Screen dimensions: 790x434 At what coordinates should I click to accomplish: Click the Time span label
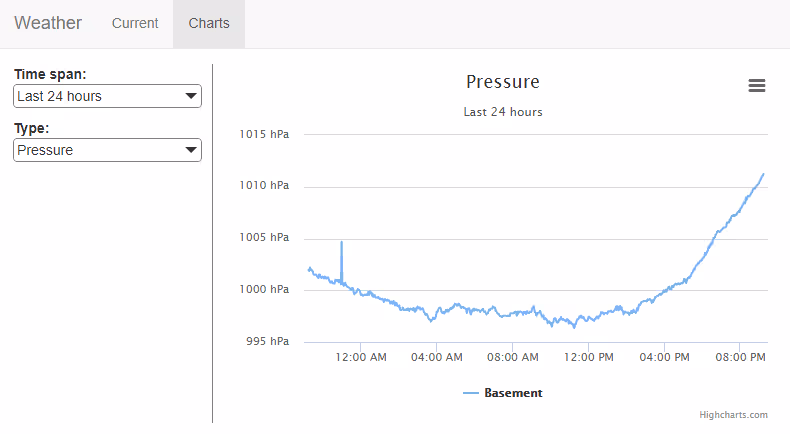coord(50,74)
